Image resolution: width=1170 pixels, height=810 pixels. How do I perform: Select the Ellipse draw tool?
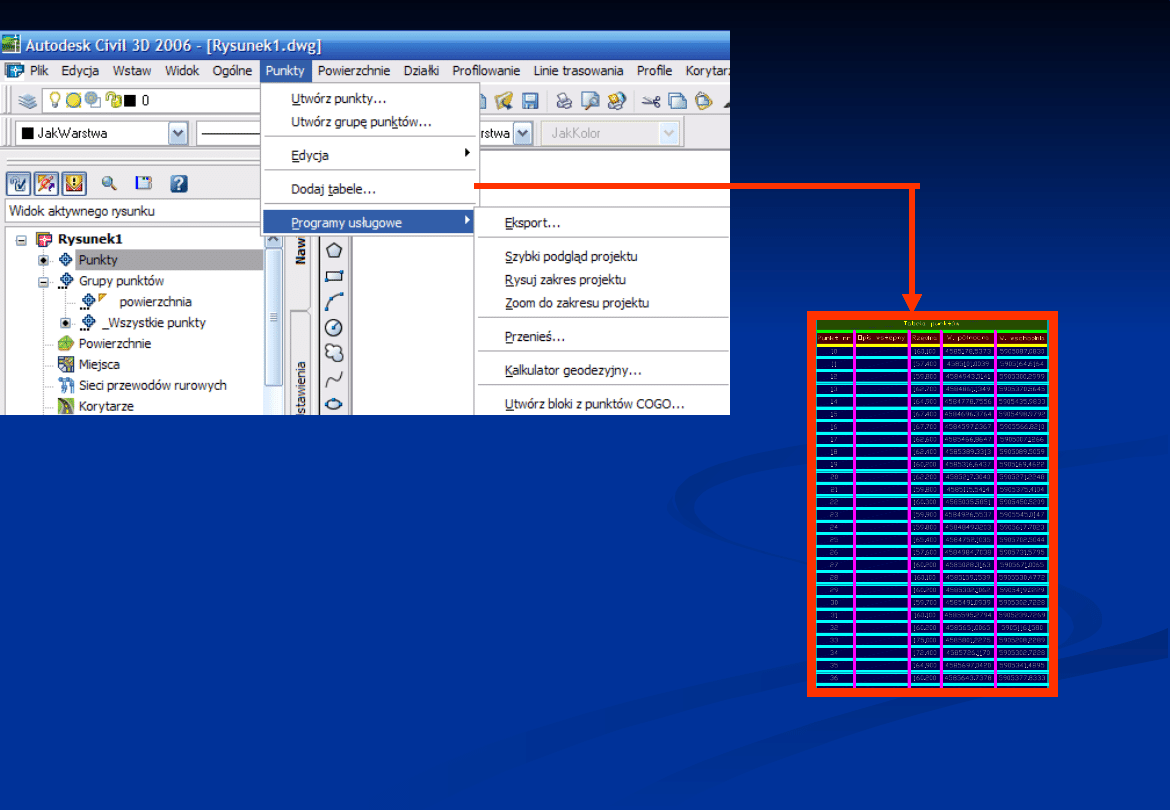[x=334, y=404]
